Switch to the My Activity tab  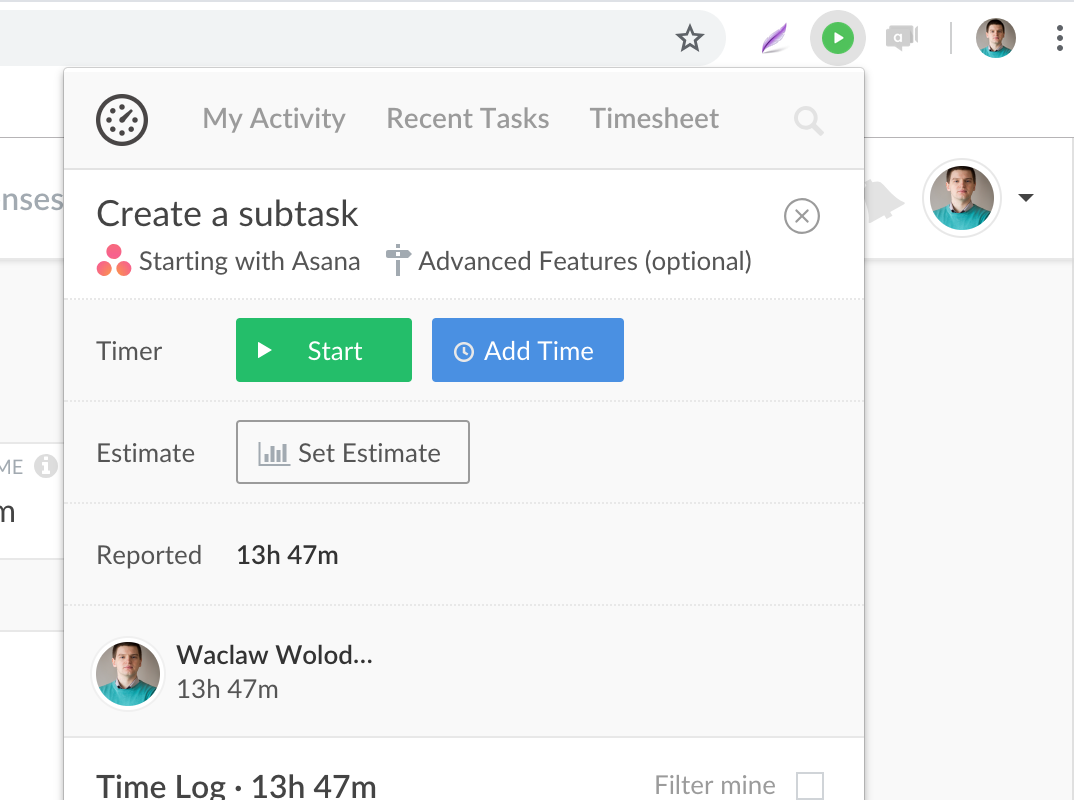[274, 118]
